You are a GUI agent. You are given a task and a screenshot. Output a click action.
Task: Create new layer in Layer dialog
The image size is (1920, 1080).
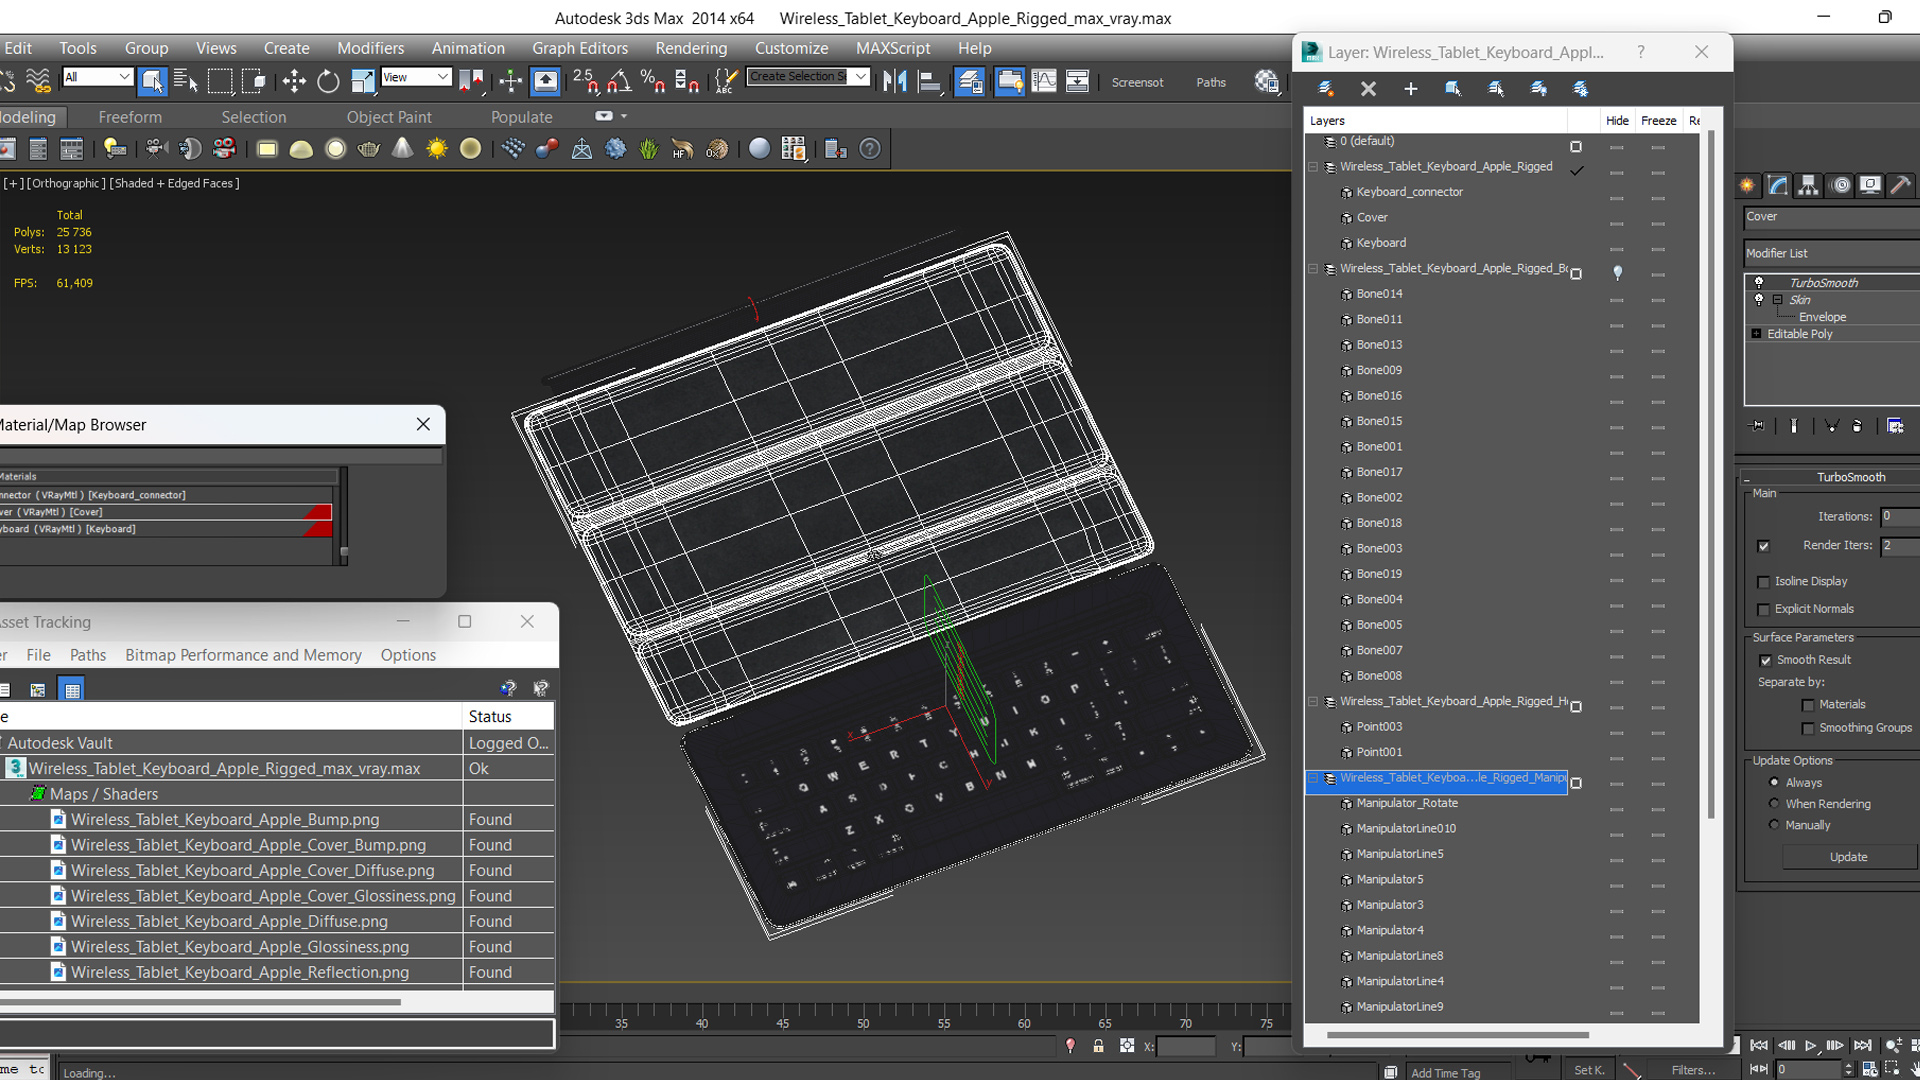pyautogui.click(x=1327, y=88)
